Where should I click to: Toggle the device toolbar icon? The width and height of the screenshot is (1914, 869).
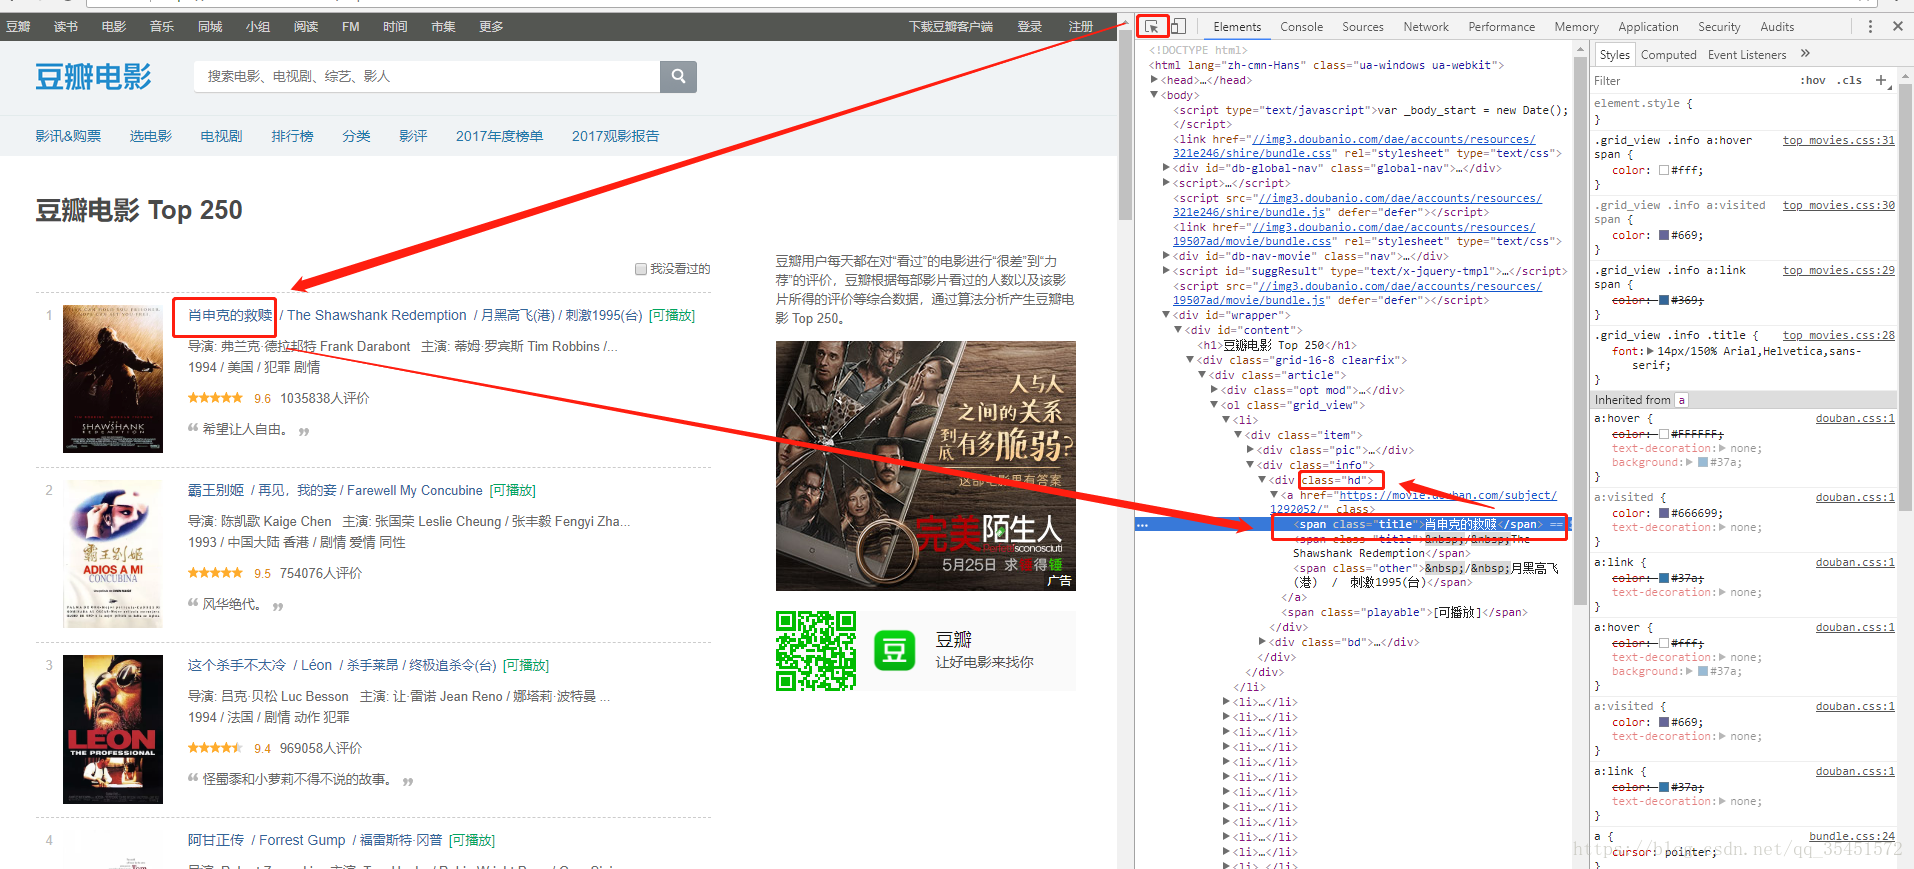click(x=1179, y=27)
